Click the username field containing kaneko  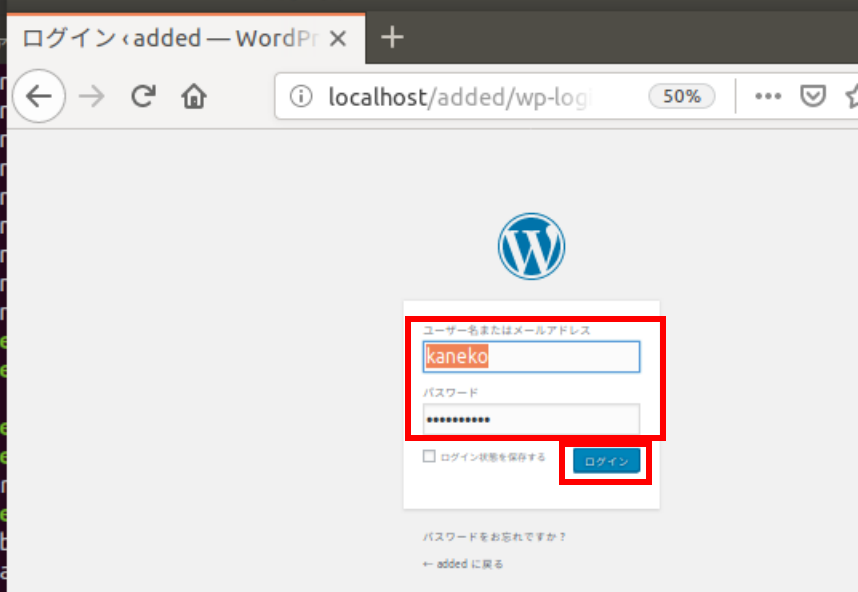[x=531, y=357]
